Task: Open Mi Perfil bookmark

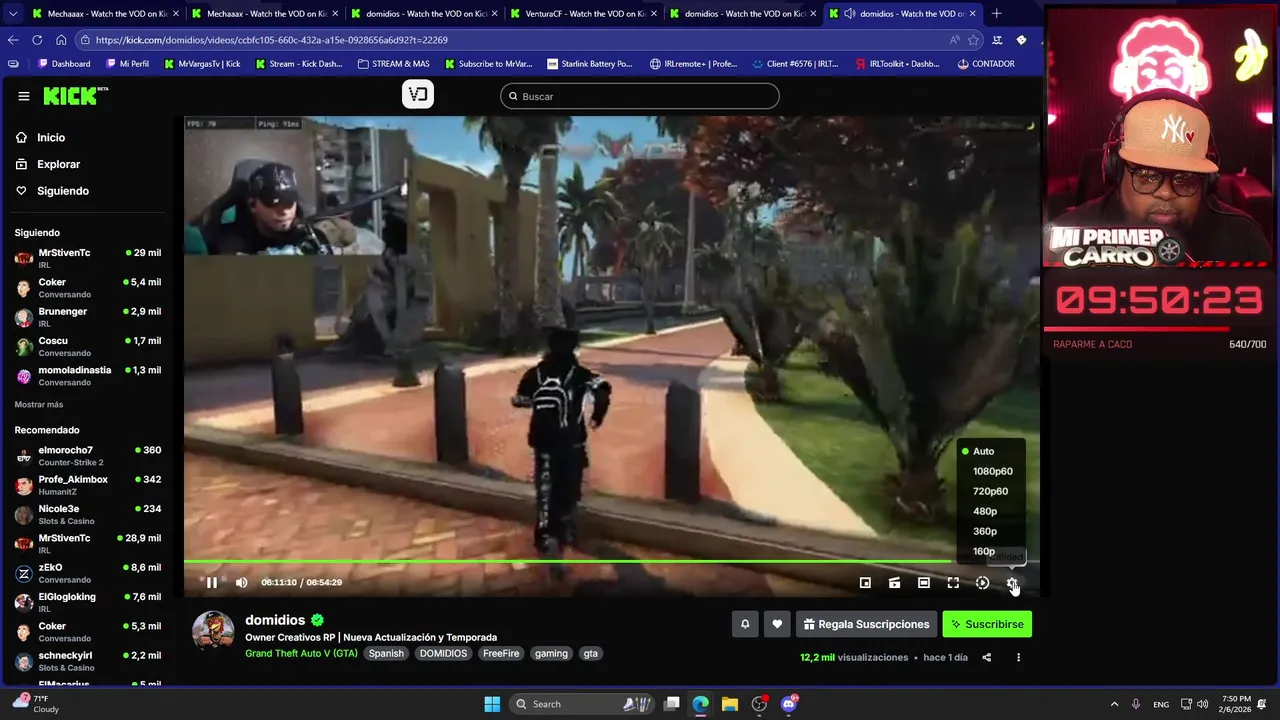Action: point(126,64)
